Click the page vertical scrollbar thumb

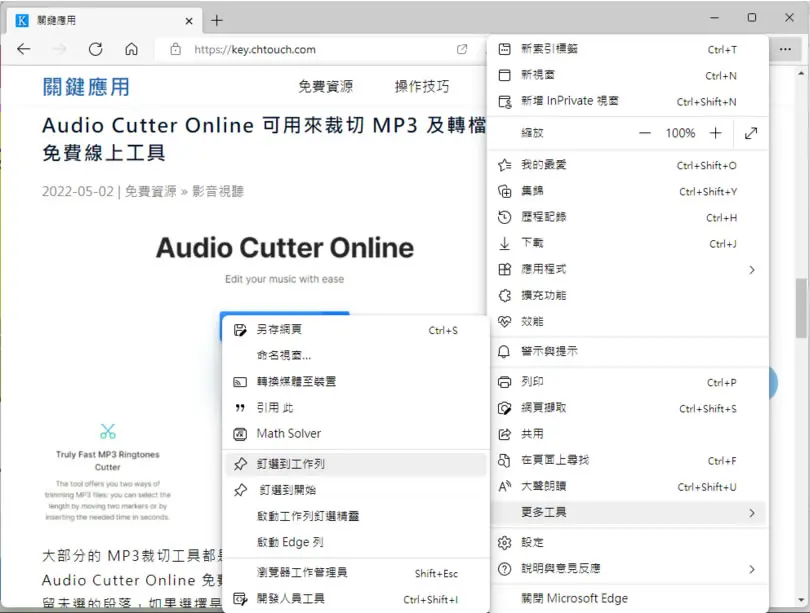tap(801, 308)
